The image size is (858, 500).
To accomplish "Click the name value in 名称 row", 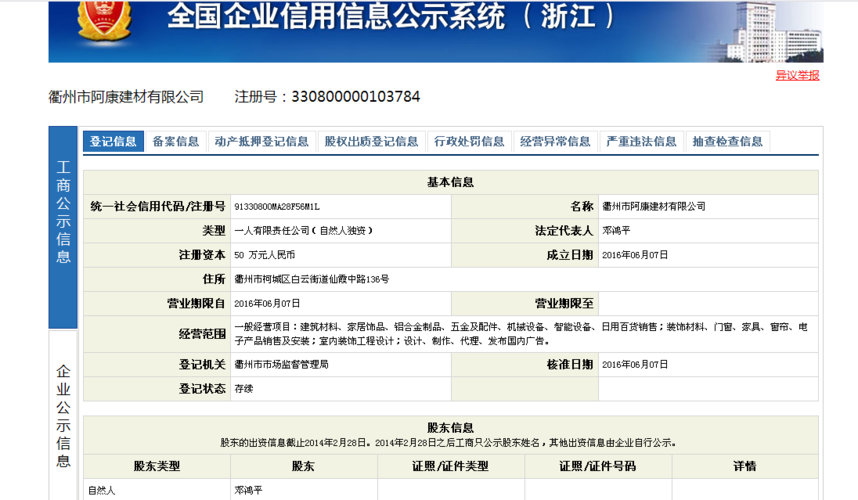I will 653,207.
